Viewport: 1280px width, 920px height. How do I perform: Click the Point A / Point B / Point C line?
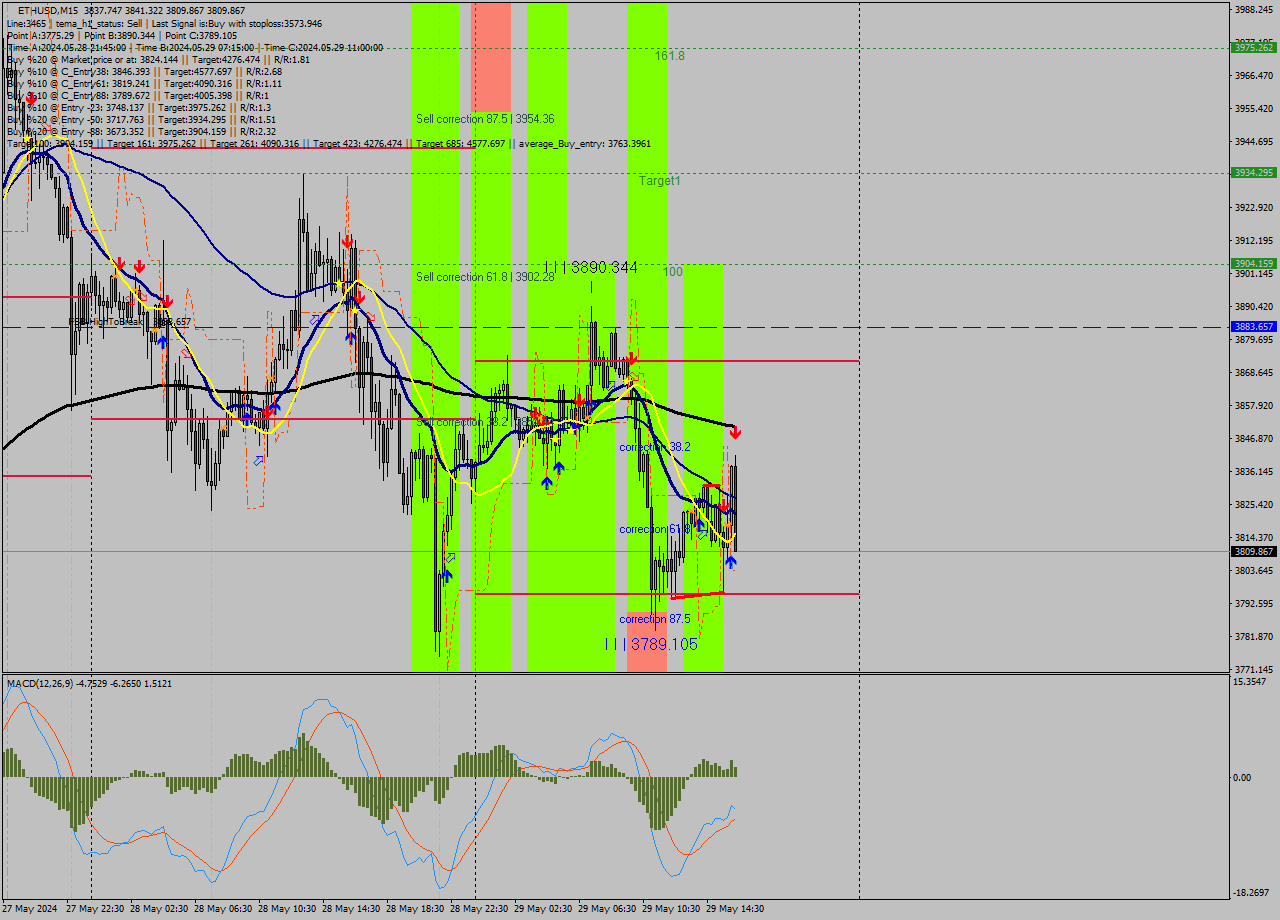122,35
